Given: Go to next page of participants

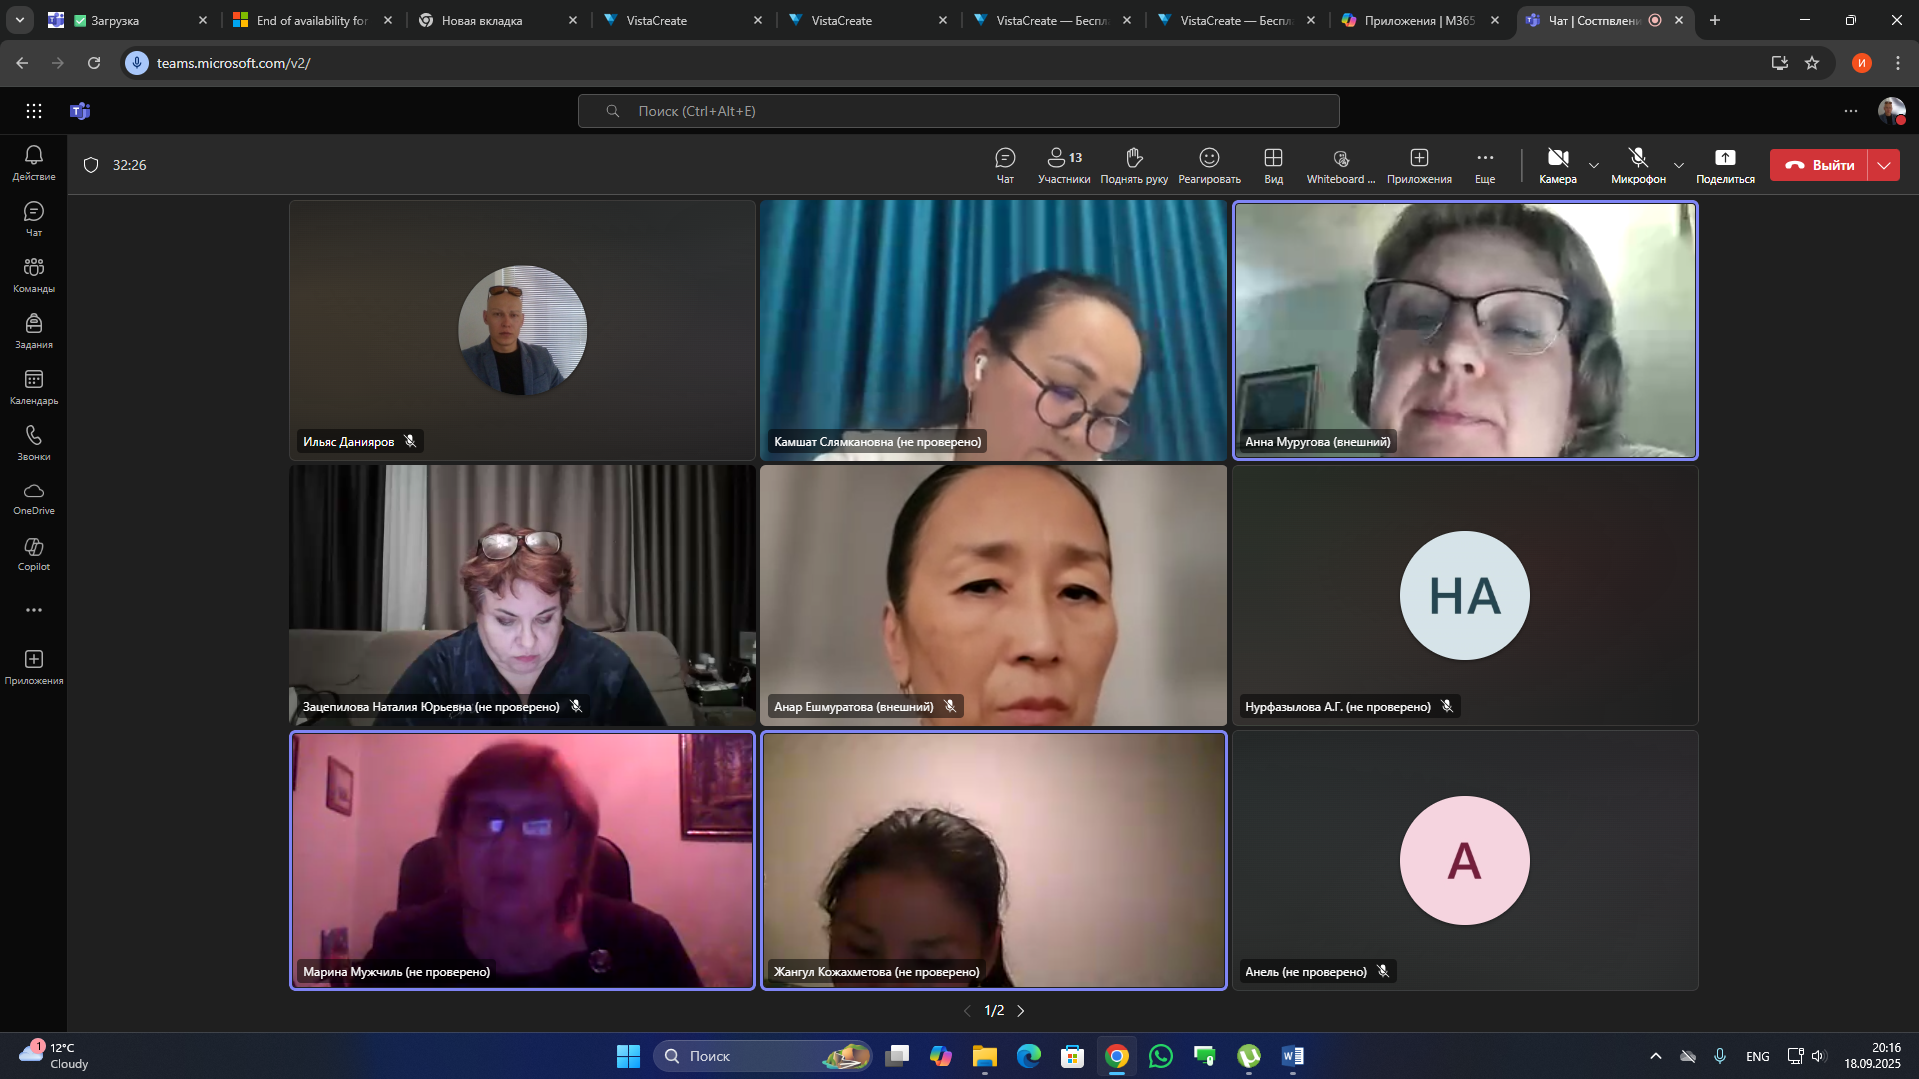Looking at the screenshot, I should [1021, 1011].
